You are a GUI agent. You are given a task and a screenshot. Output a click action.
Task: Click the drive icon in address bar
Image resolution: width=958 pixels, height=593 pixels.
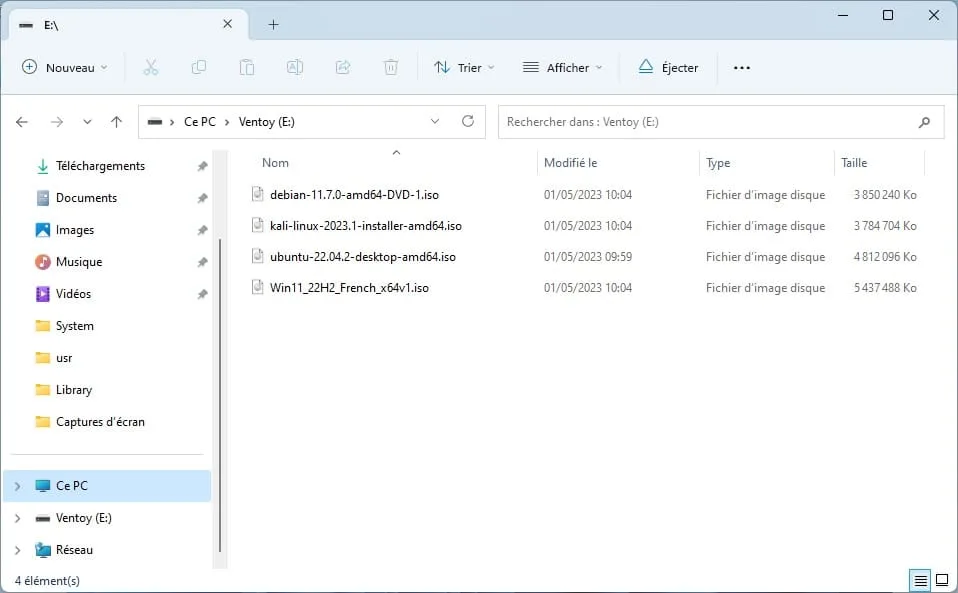pos(155,122)
